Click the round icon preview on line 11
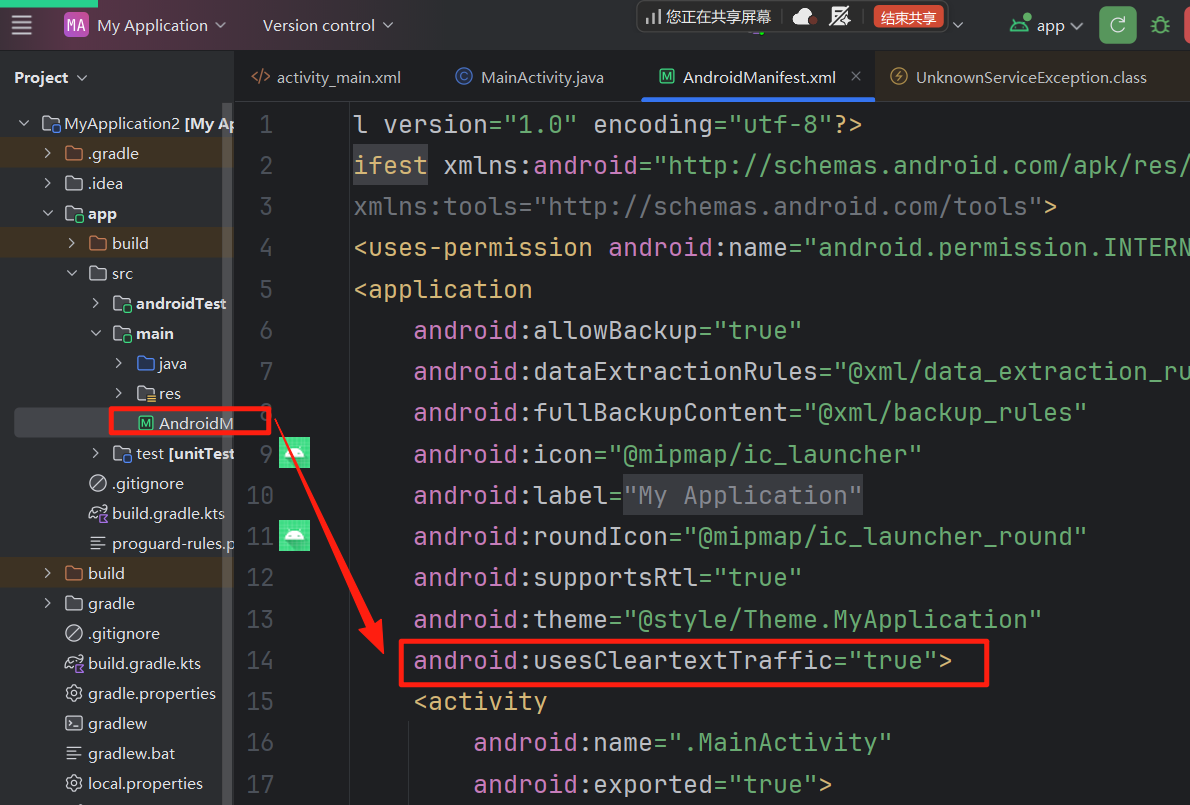1190x805 pixels. [294, 536]
